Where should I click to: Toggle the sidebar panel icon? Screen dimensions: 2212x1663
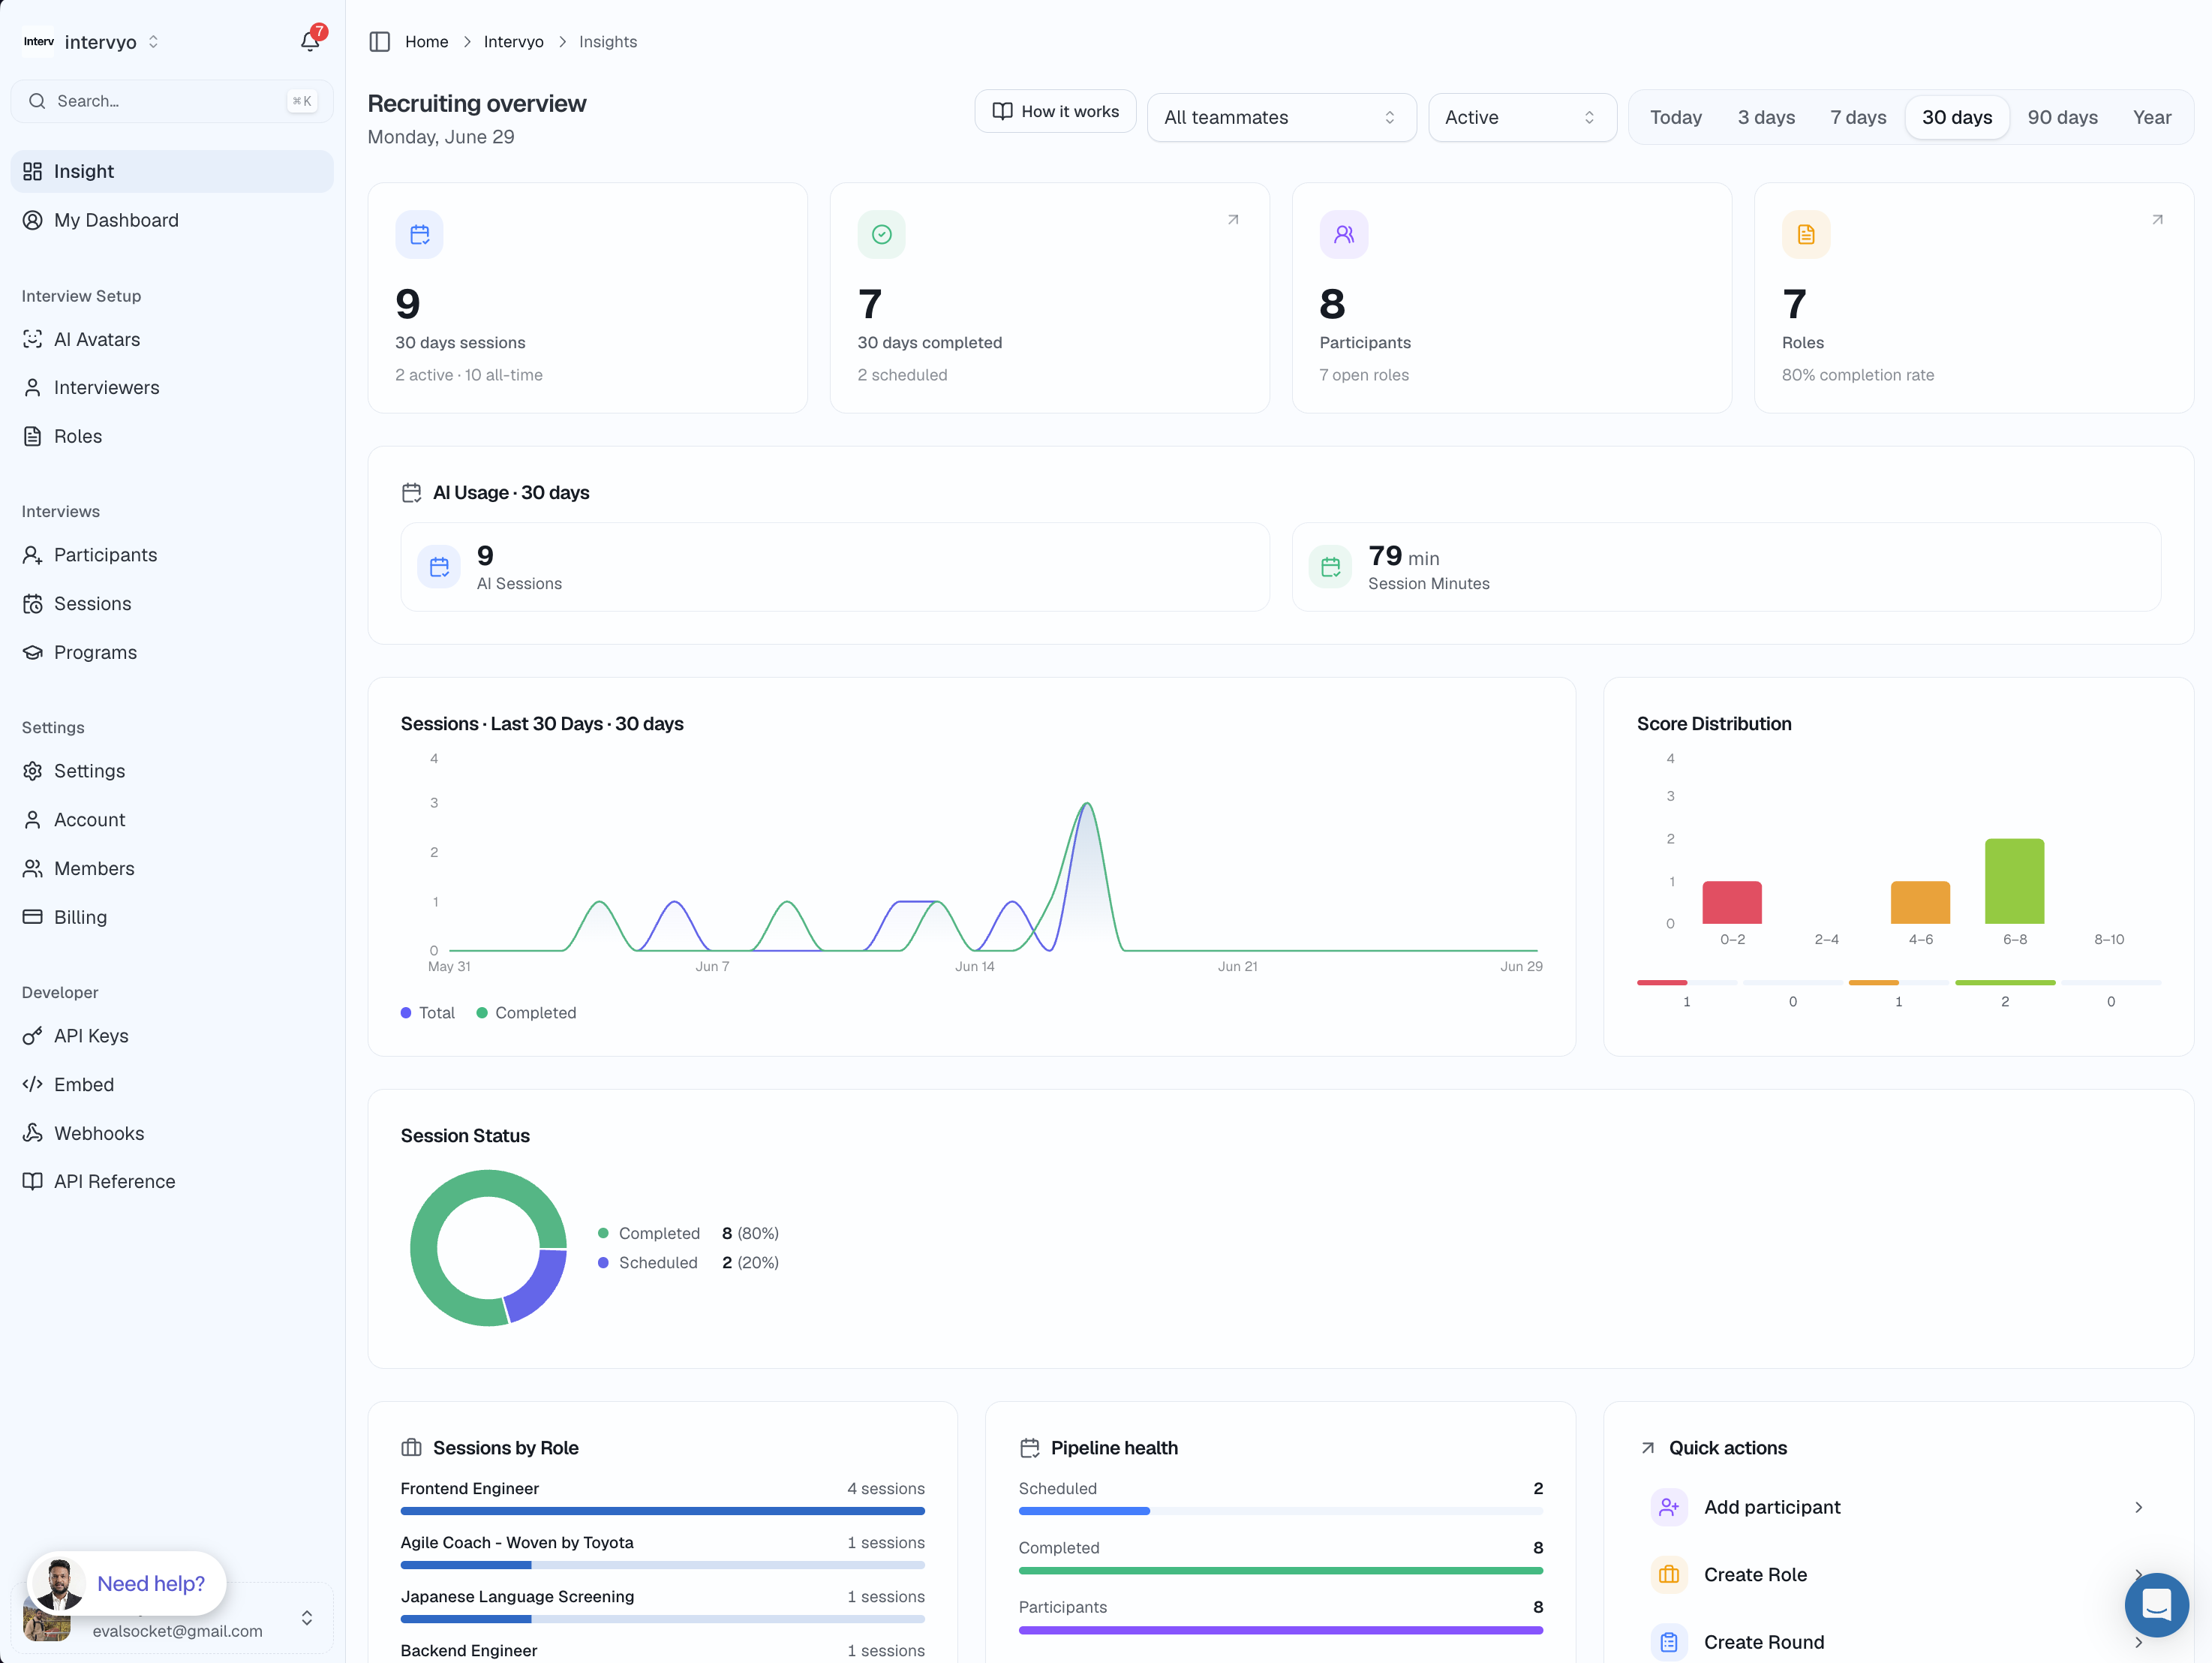click(379, 41)
